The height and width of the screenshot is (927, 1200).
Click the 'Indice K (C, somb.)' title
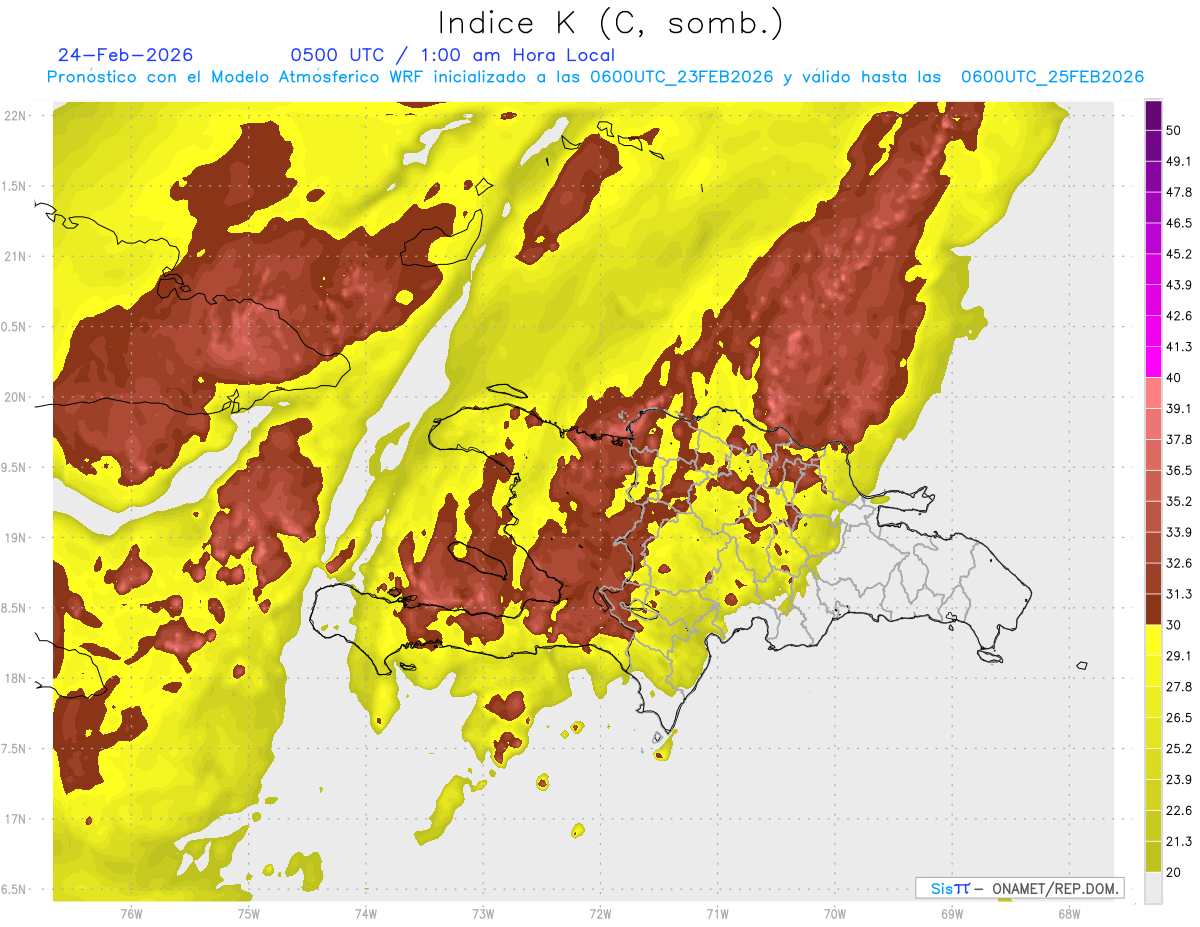click(x=611, y=24)
